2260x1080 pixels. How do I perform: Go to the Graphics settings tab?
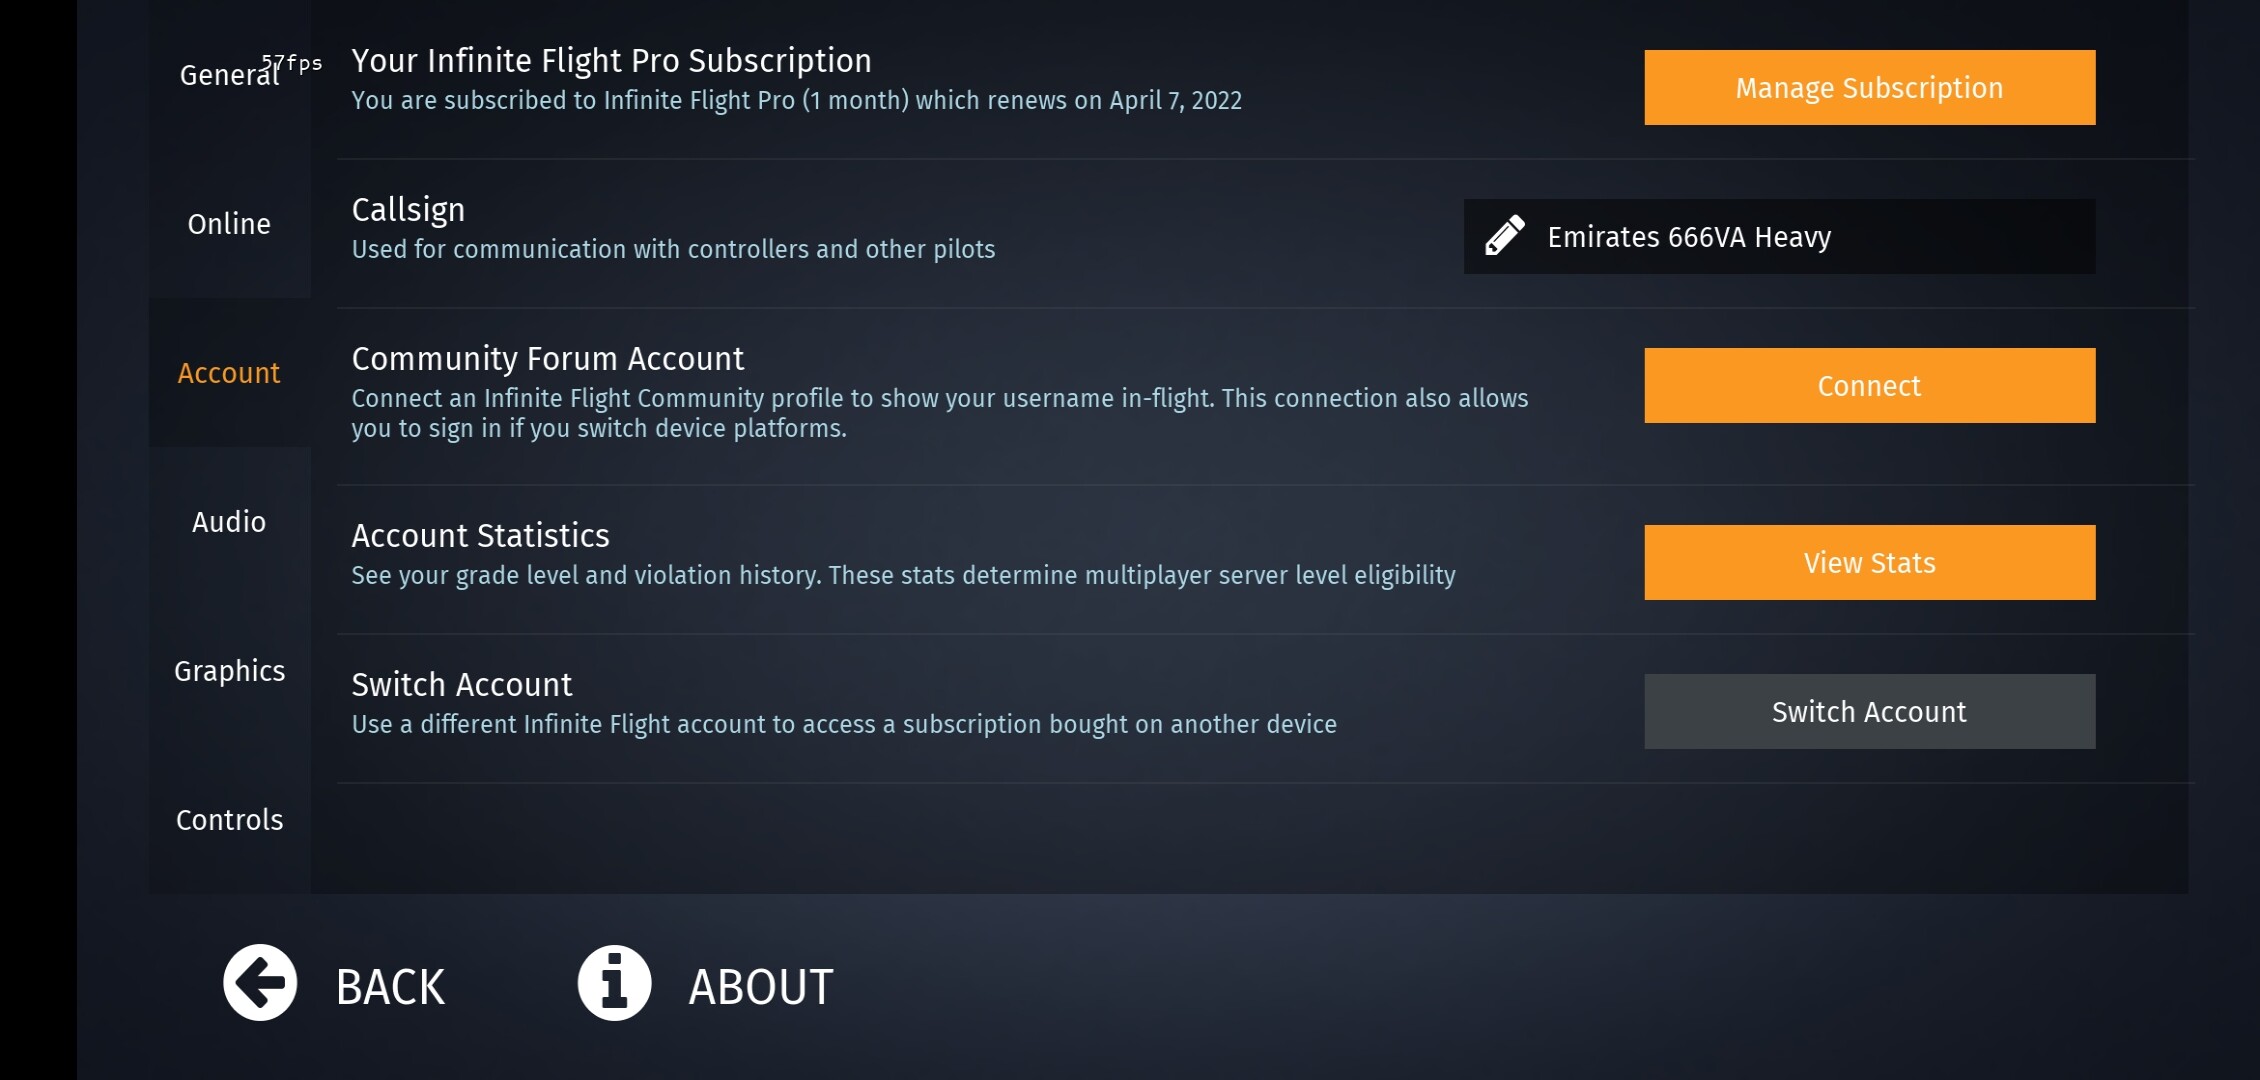[x=229, y=671]
